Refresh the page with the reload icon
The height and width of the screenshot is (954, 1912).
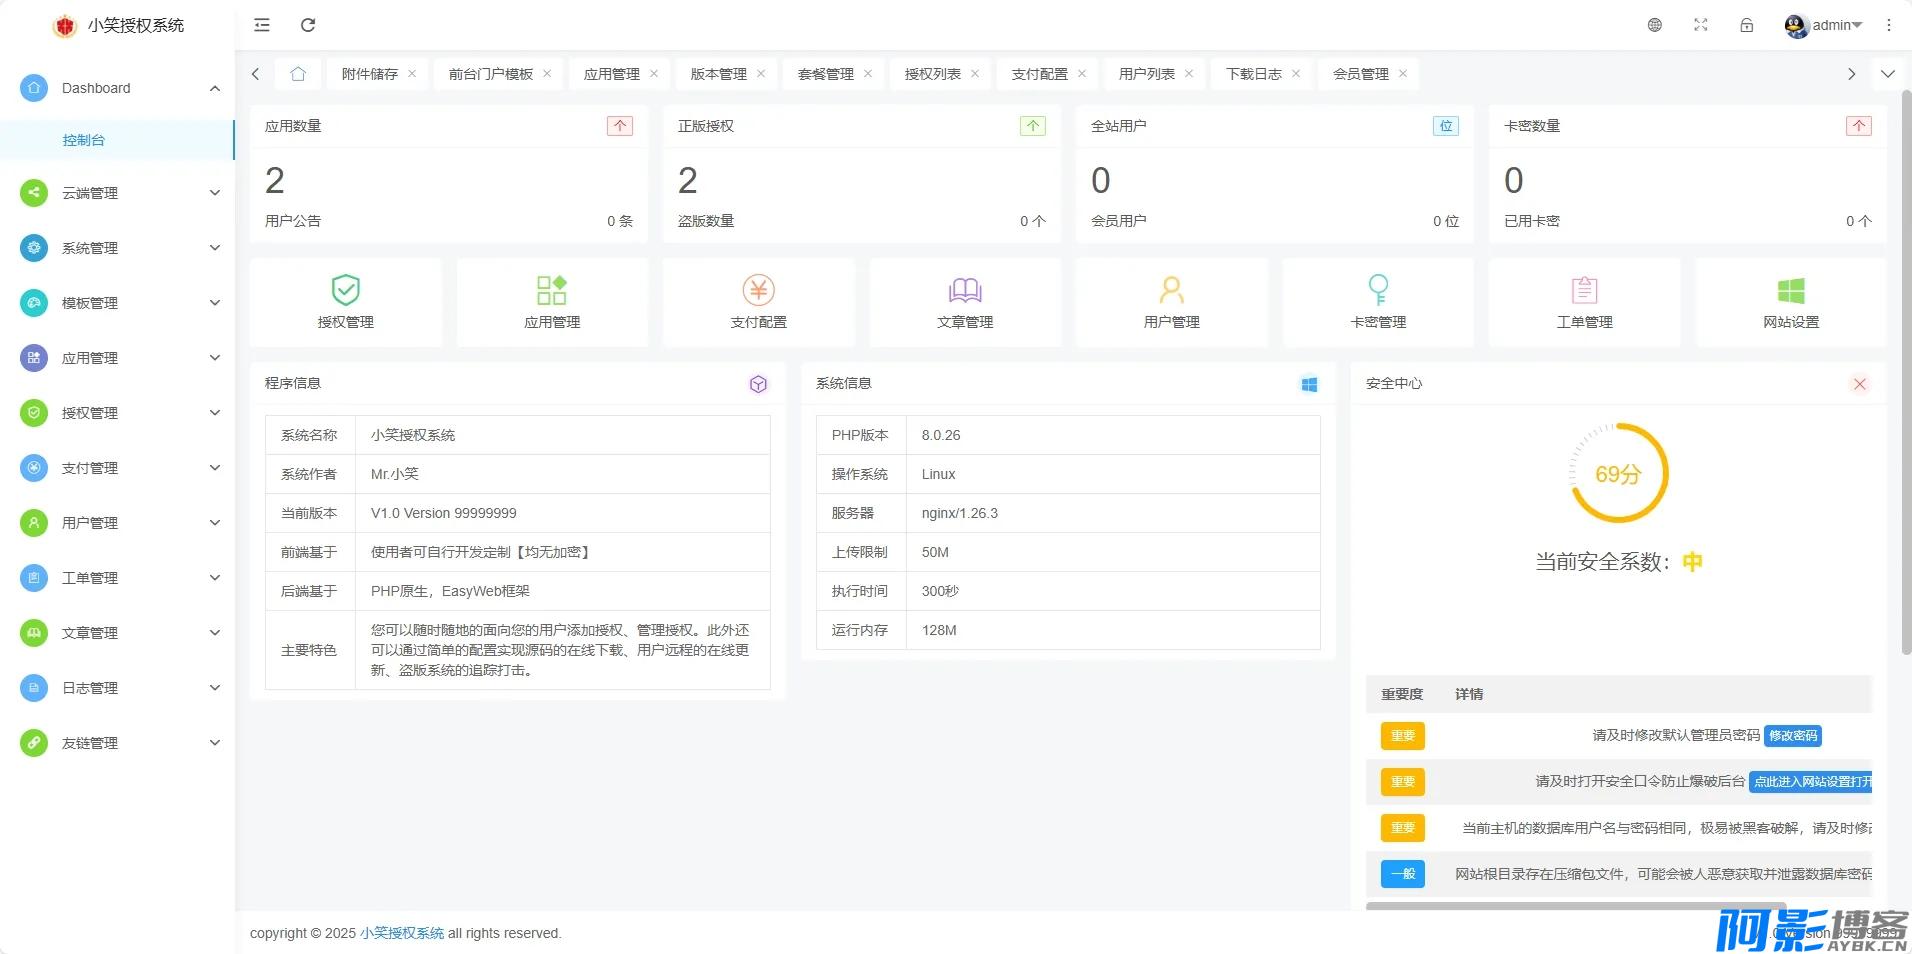click(308, 25)
